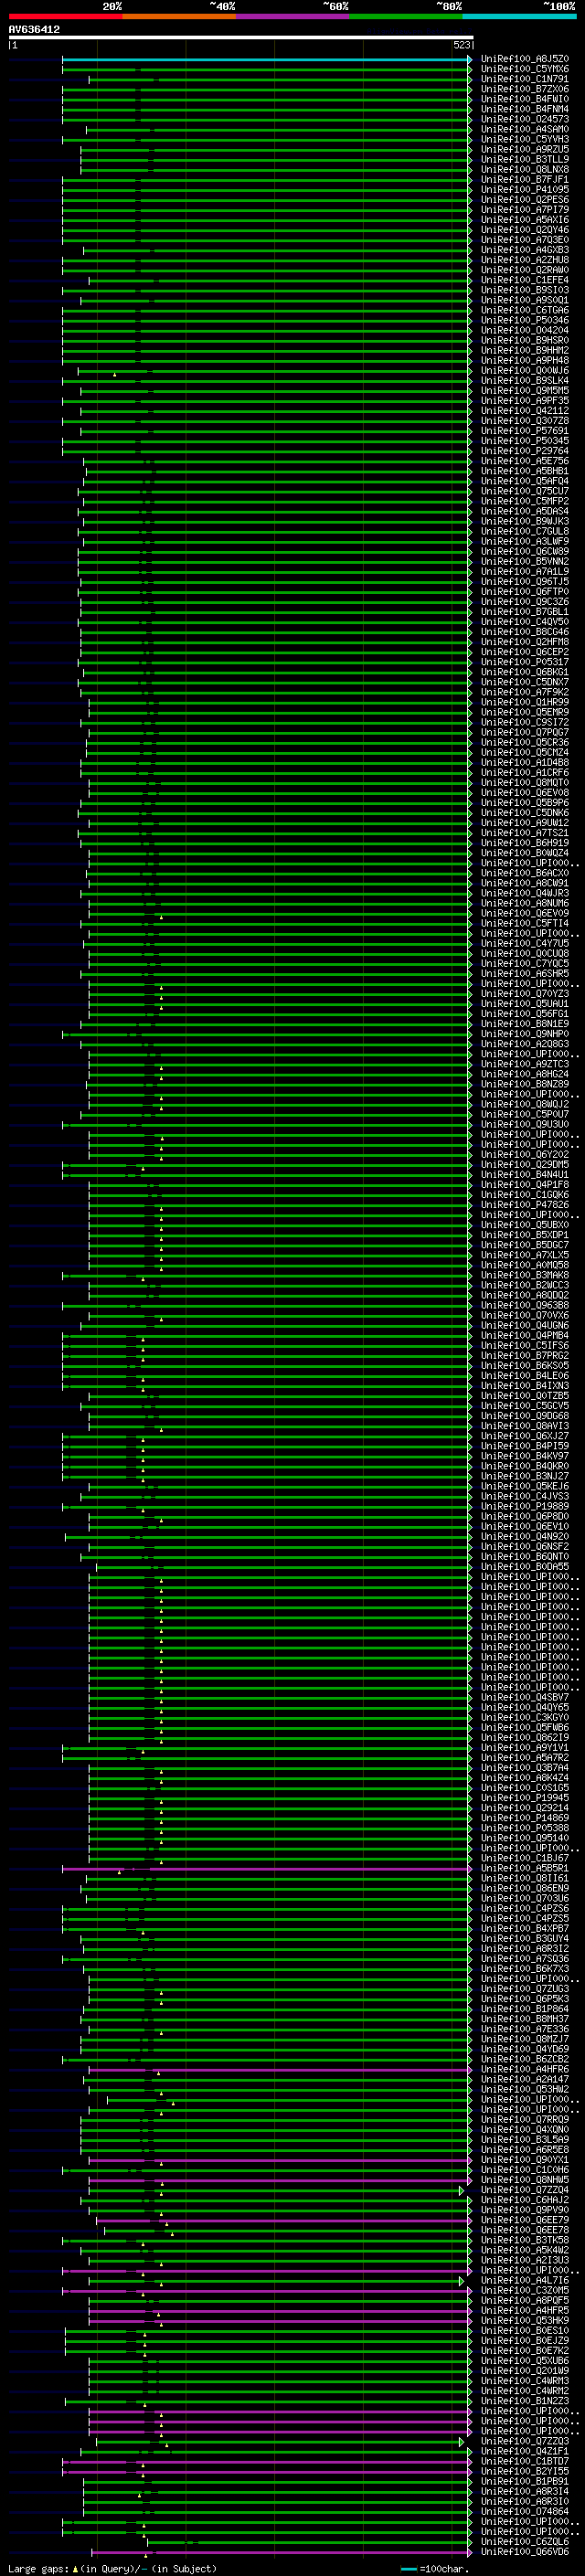
Task: Select hit label UniRef100_A9RZU5
Action: coord(525,149)
